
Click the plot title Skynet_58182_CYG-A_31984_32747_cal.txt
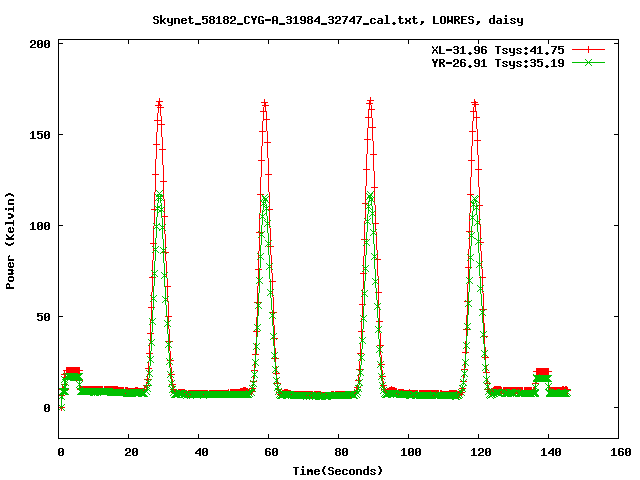[x=285, y=20]
